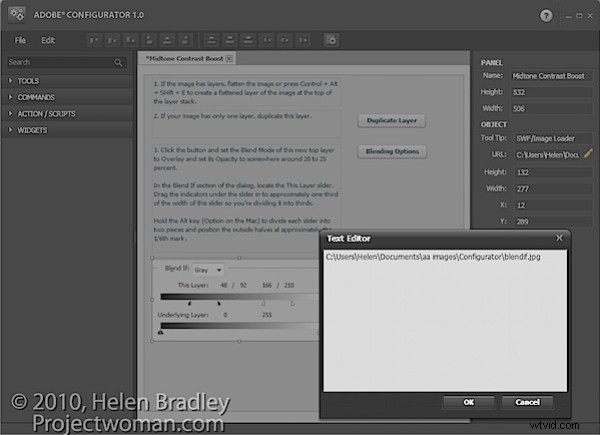Click the object URL field

[x=548, y=155]
